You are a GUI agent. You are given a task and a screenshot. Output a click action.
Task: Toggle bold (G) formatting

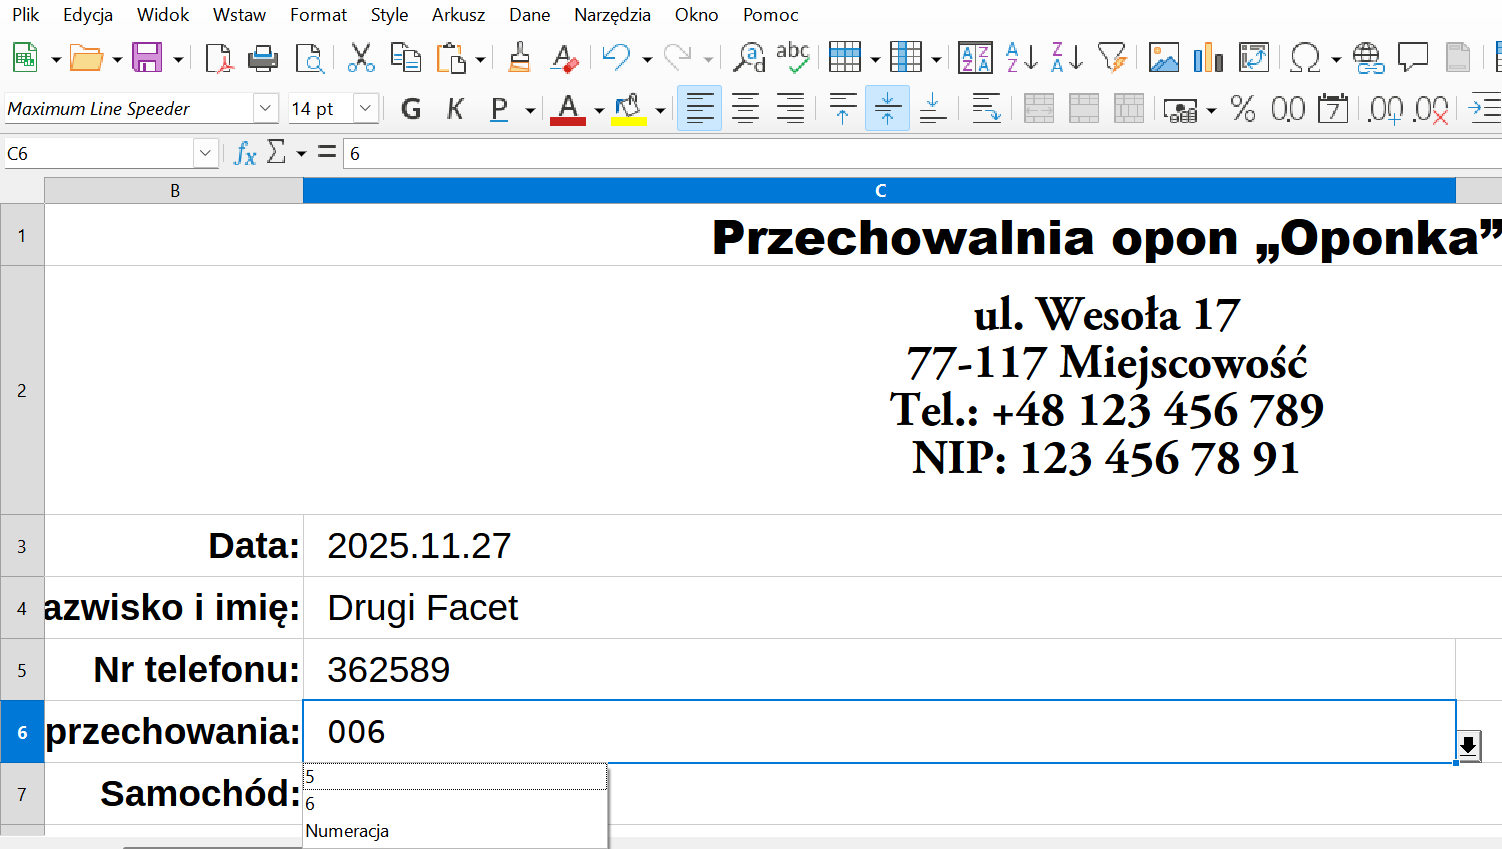point(410,108)
